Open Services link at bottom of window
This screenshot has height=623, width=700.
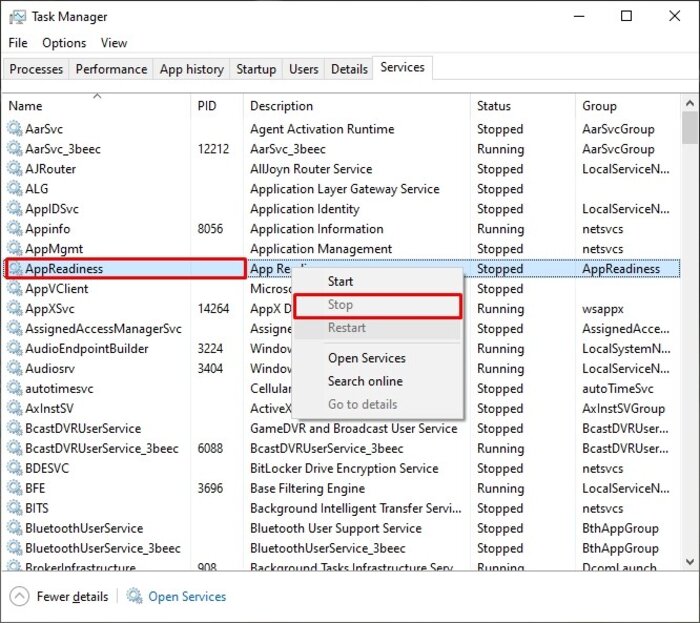[x=187, y=596]
